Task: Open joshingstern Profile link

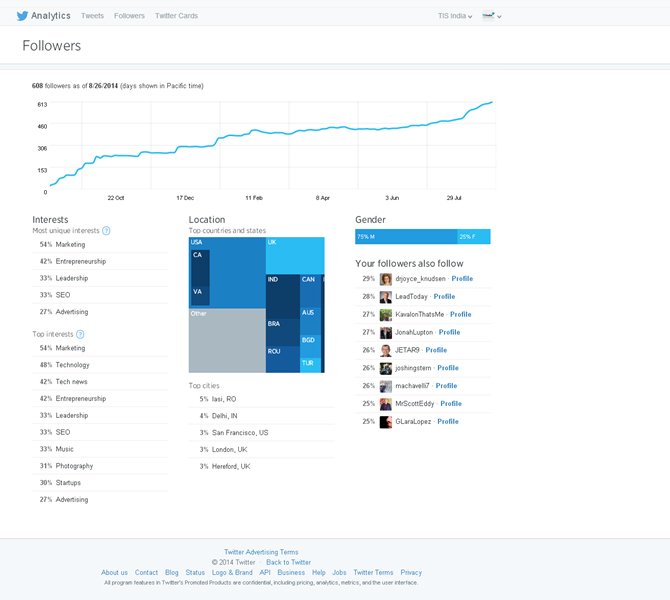Action: click(447, 368)
